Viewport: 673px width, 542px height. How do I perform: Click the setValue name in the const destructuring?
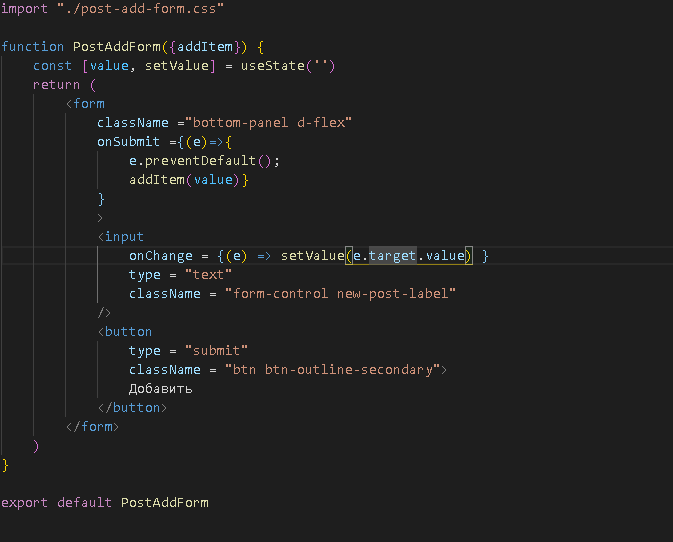[x=177, y=66]
